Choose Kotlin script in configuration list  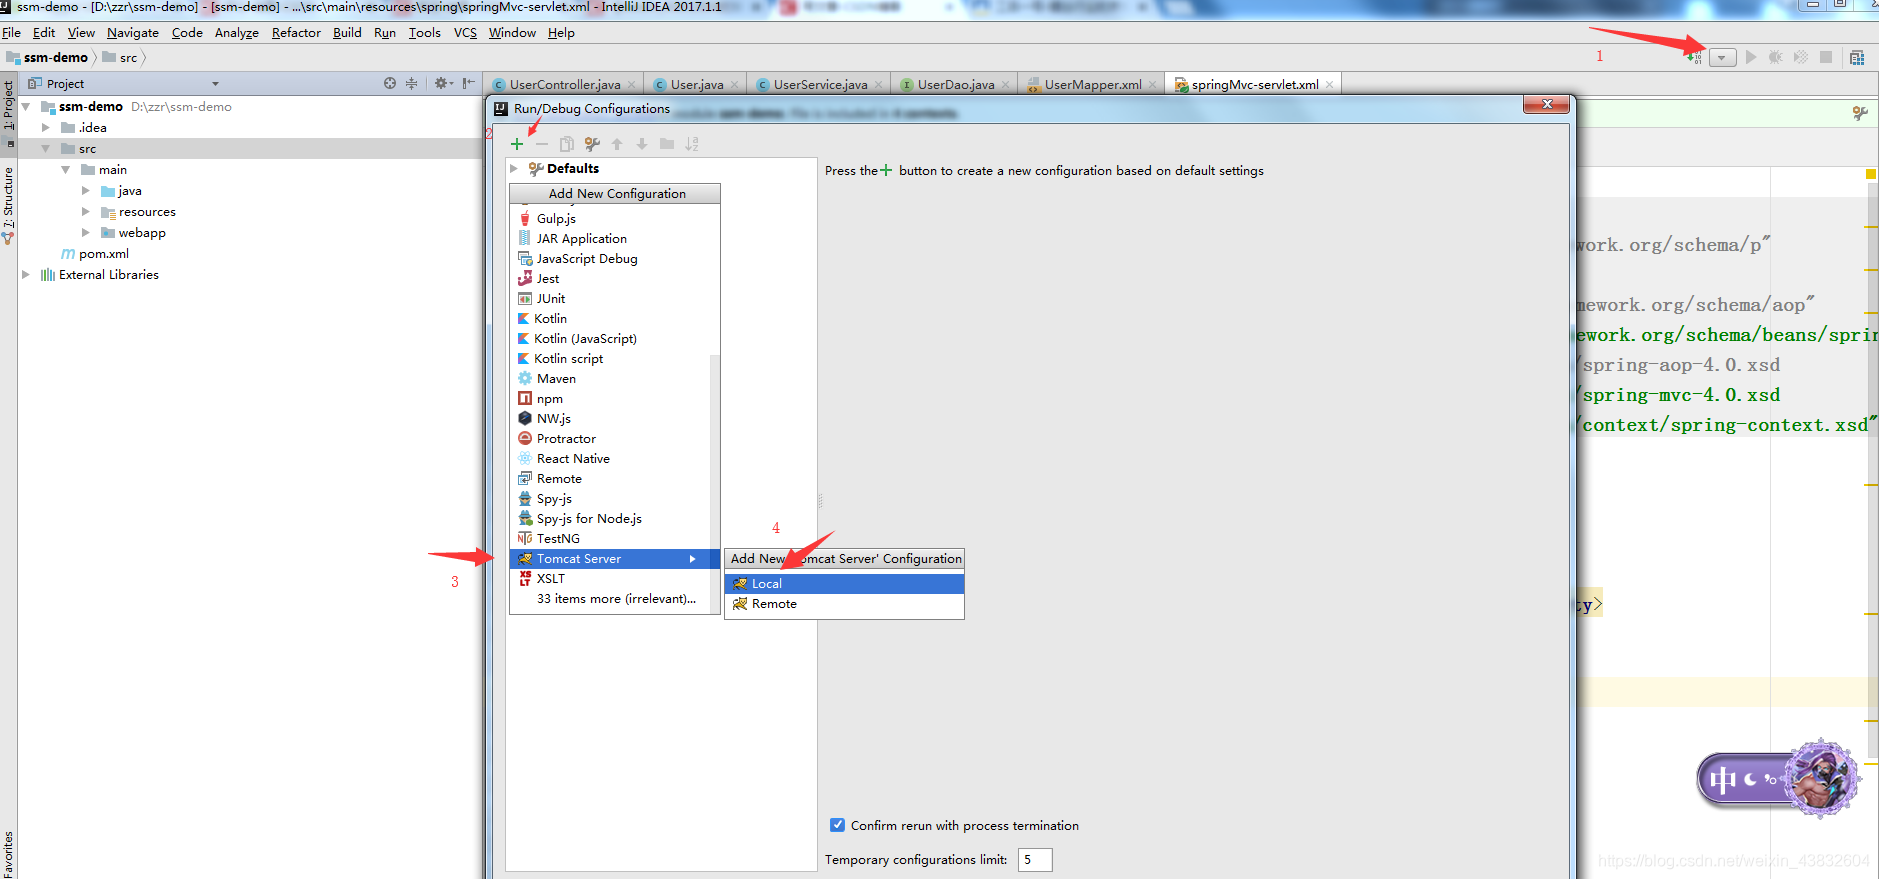(610, 359)
